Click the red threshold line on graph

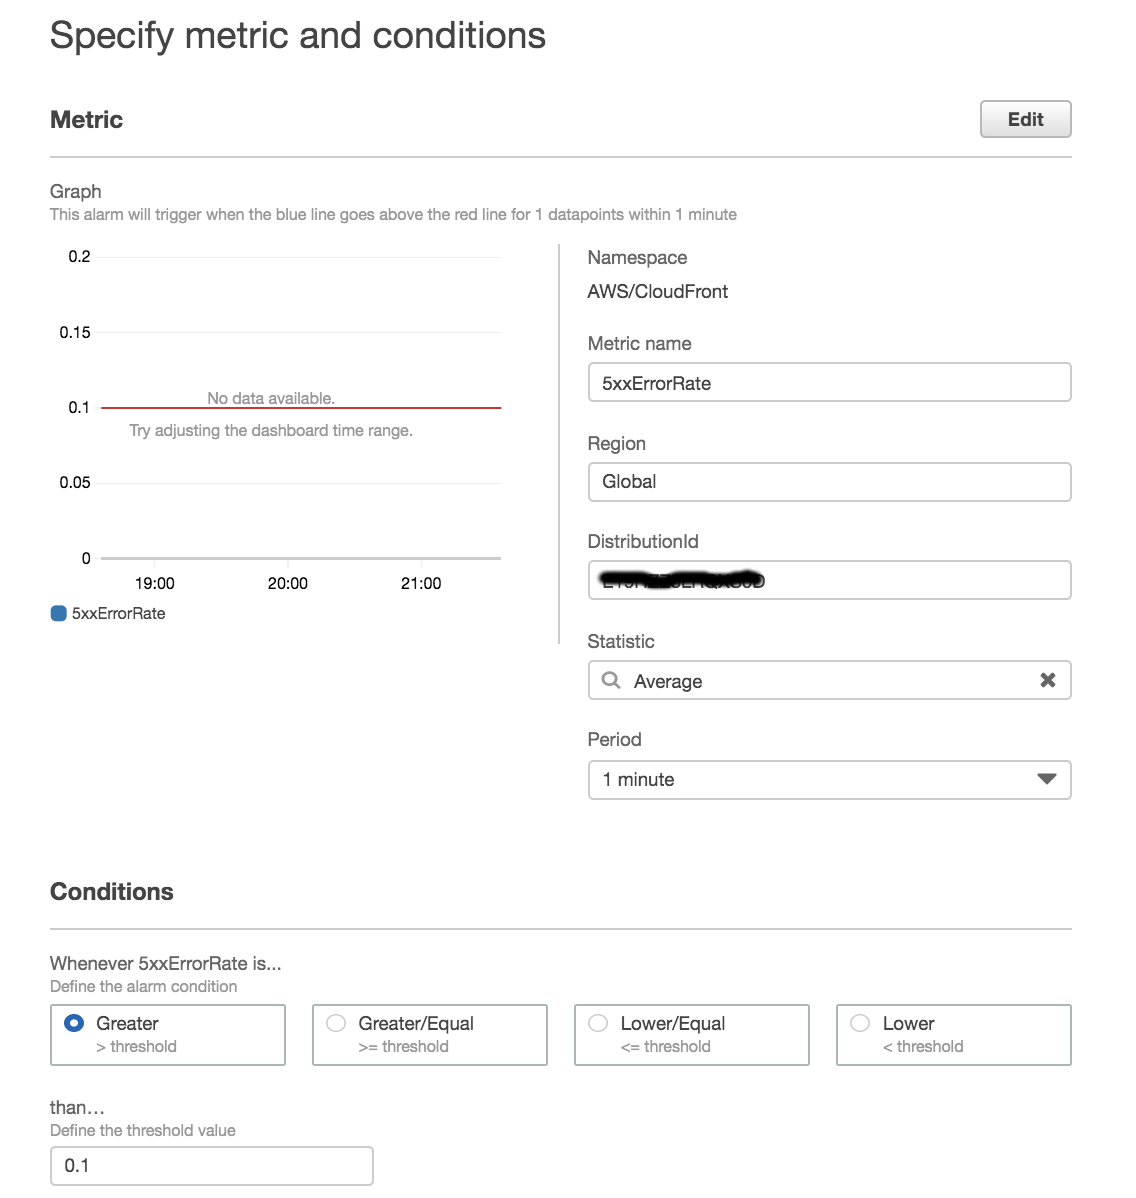click(301, 408)
